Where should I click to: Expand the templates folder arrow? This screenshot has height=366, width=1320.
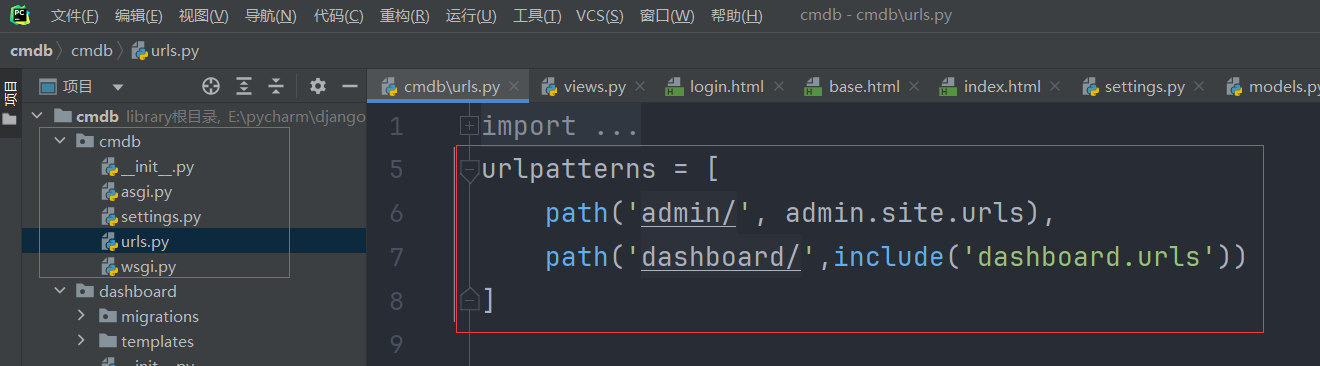(82, 341)
